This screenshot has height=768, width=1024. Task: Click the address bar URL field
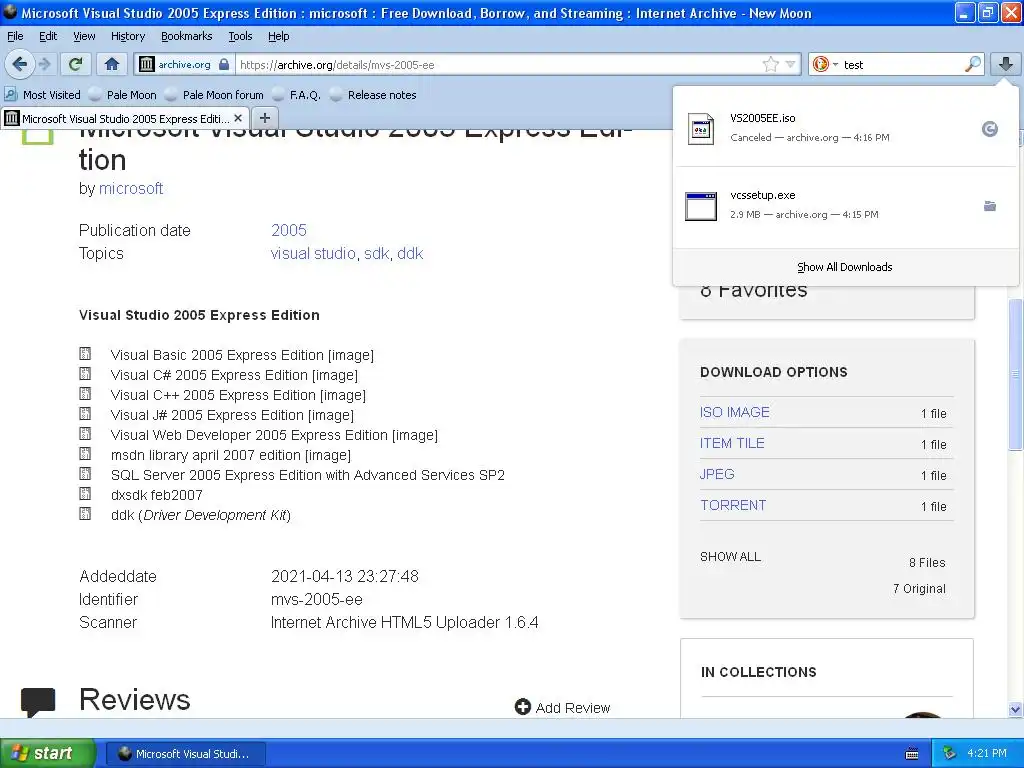click(x=496, y=64)
